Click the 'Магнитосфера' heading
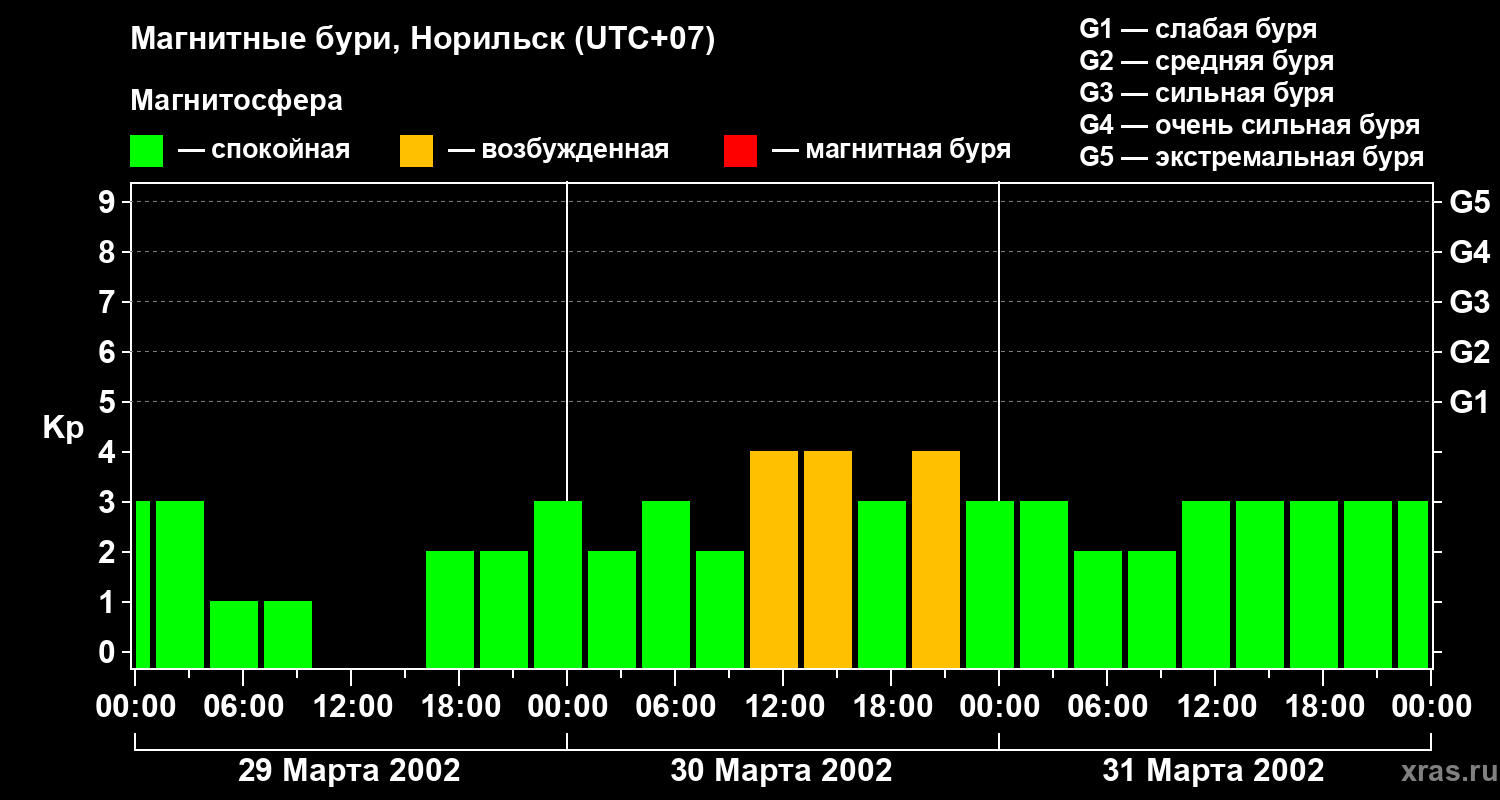1500x800 pixels. coord(236,101)
